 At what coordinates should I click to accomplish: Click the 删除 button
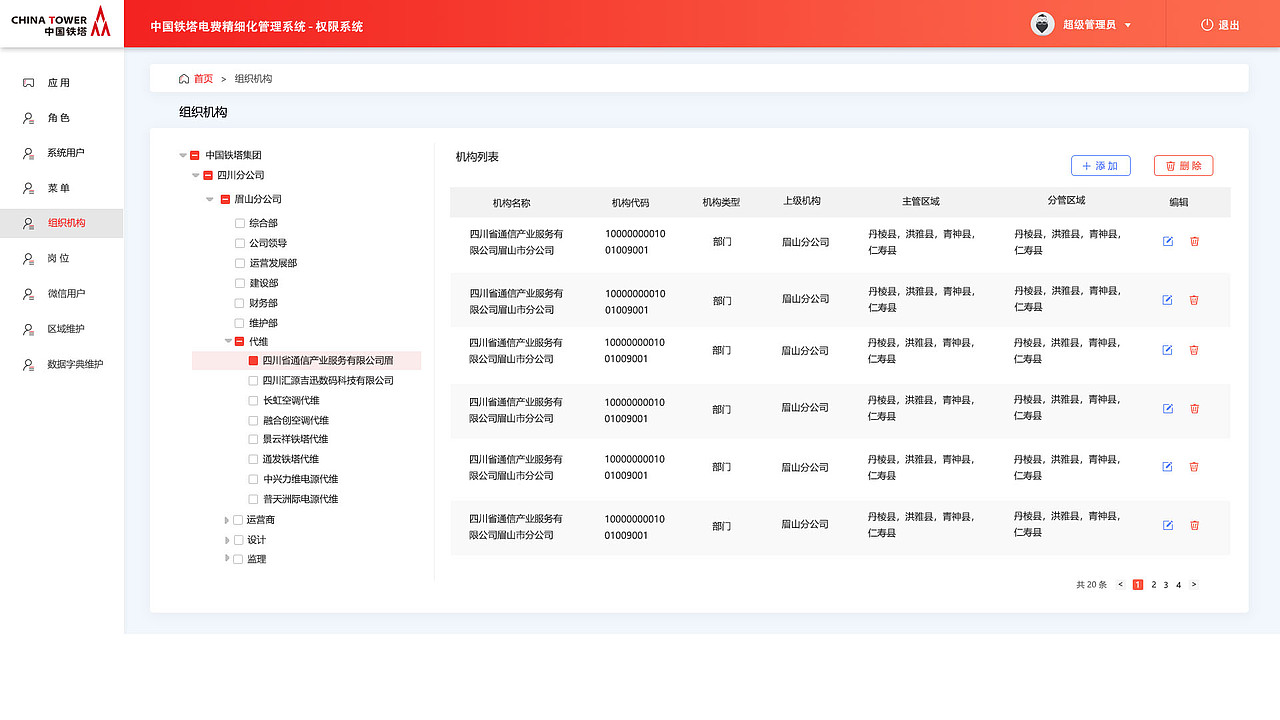point(1184,166)
